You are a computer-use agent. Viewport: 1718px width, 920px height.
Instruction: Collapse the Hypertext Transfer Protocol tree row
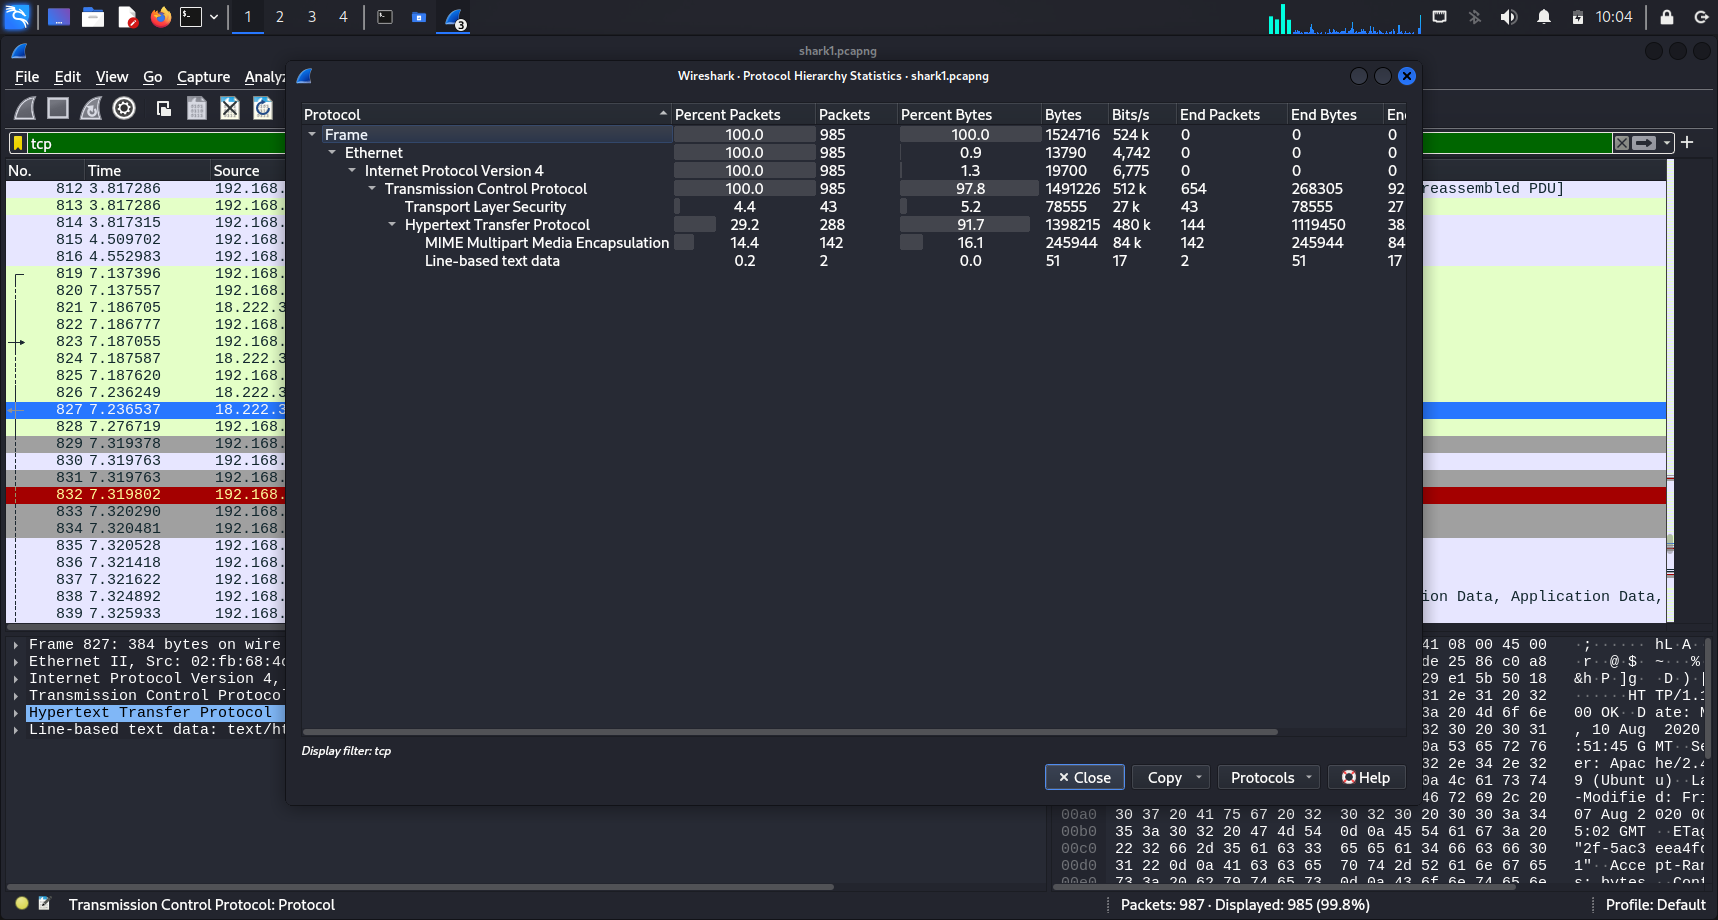coord(392,225)
